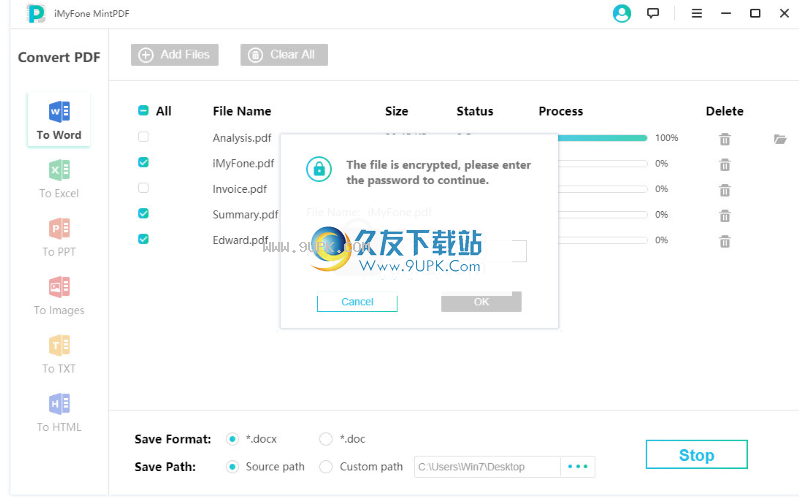Cancel the password dialog
The height and width of the screenshot is (499, 799).
(x=357, y=301)
